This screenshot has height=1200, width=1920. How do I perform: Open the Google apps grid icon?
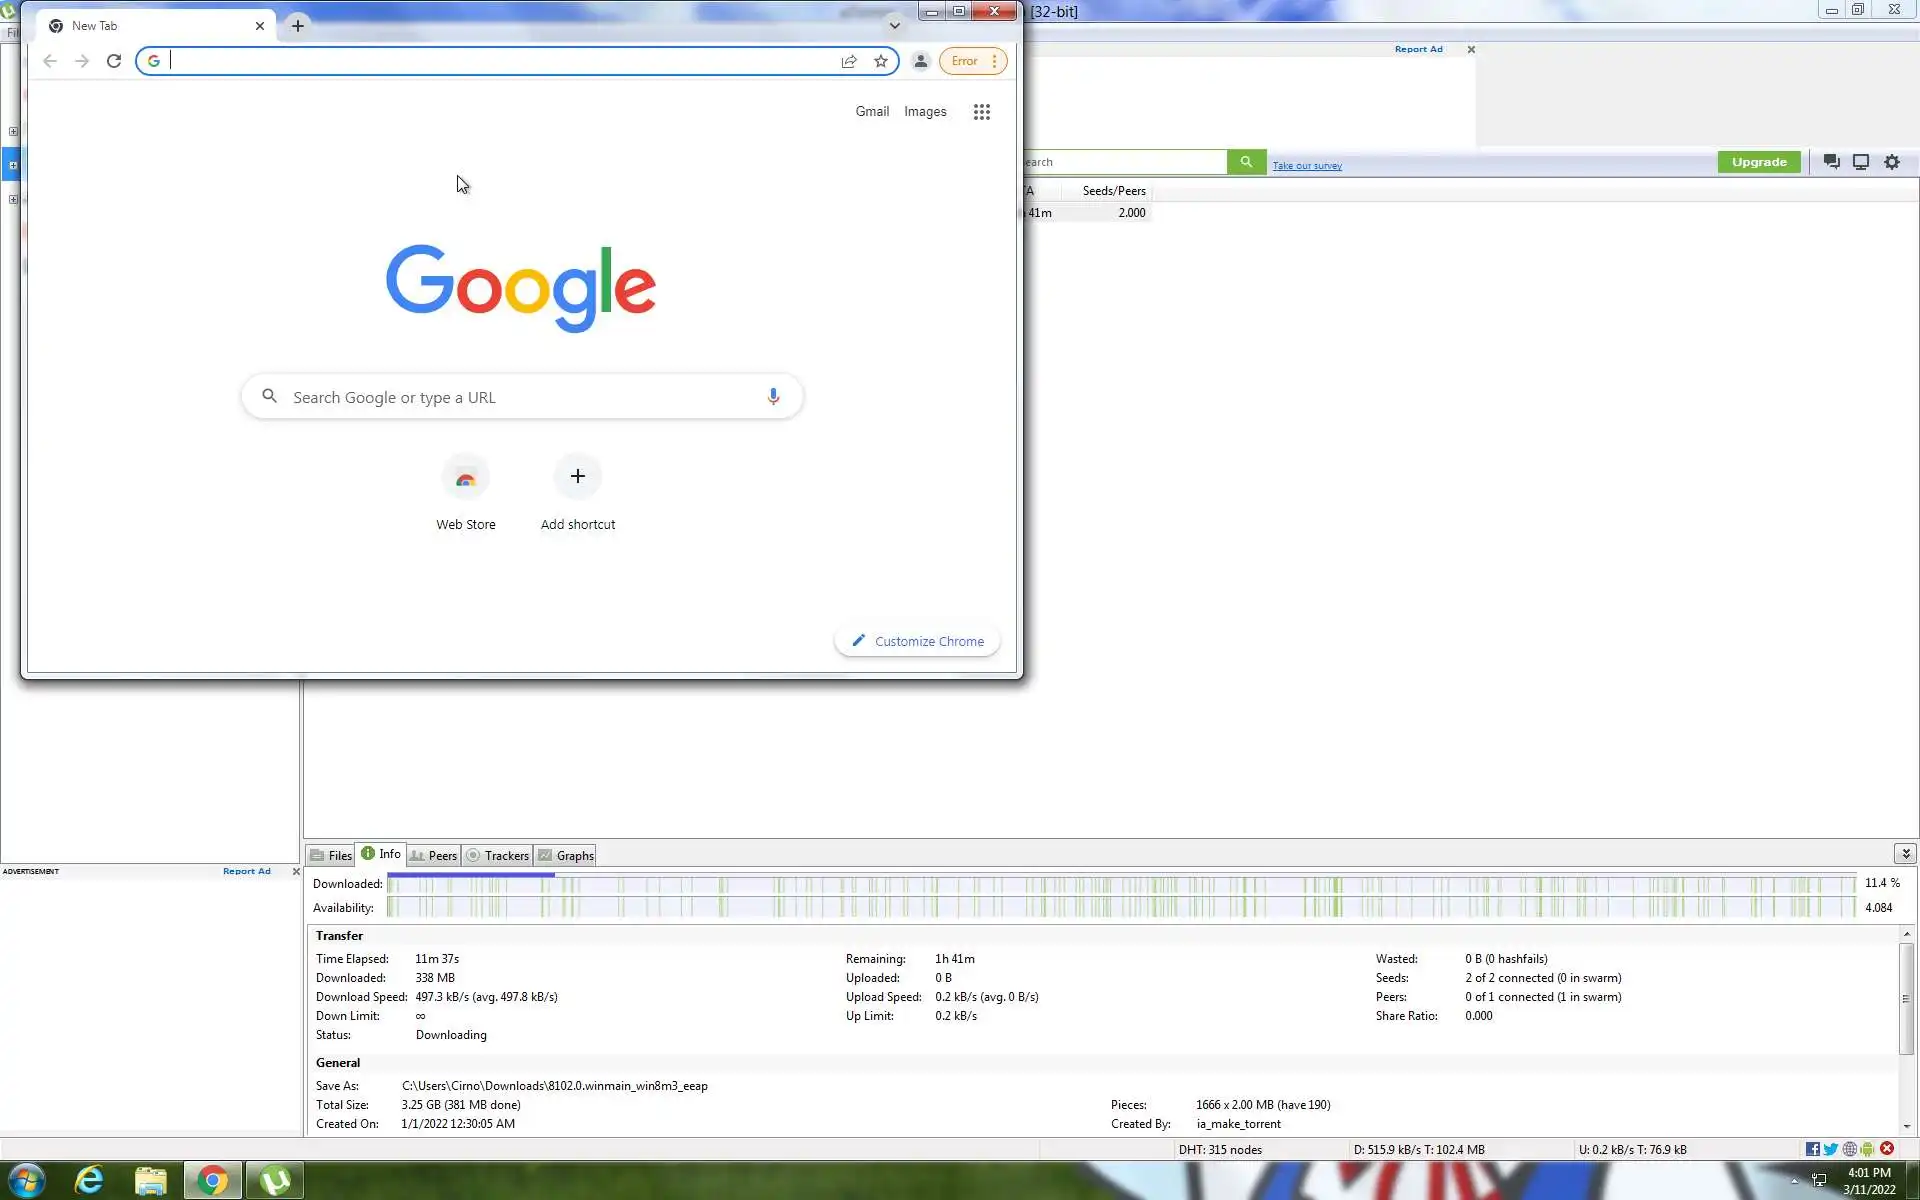981,112
